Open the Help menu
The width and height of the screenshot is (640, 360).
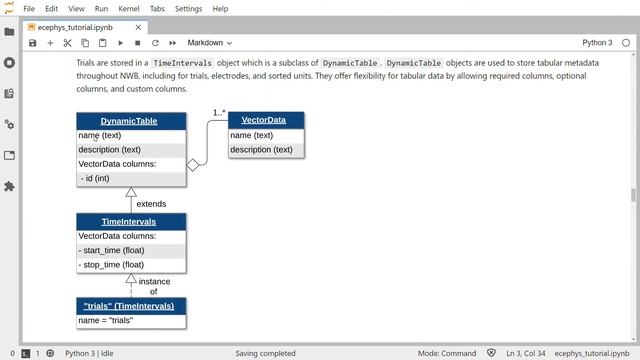pyautogui.click(x=220, y=9)
